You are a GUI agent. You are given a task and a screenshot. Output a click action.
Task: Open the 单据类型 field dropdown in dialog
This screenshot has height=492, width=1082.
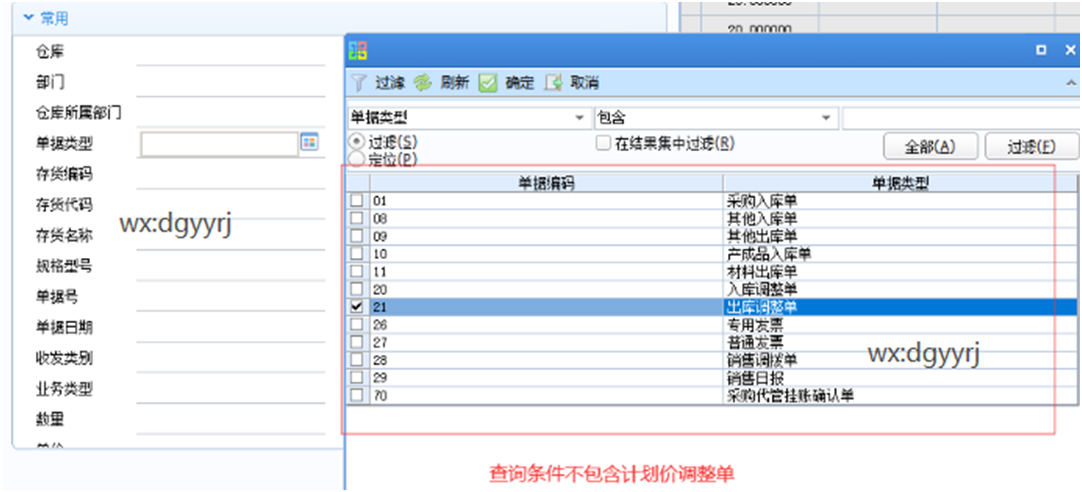[579, 118]
